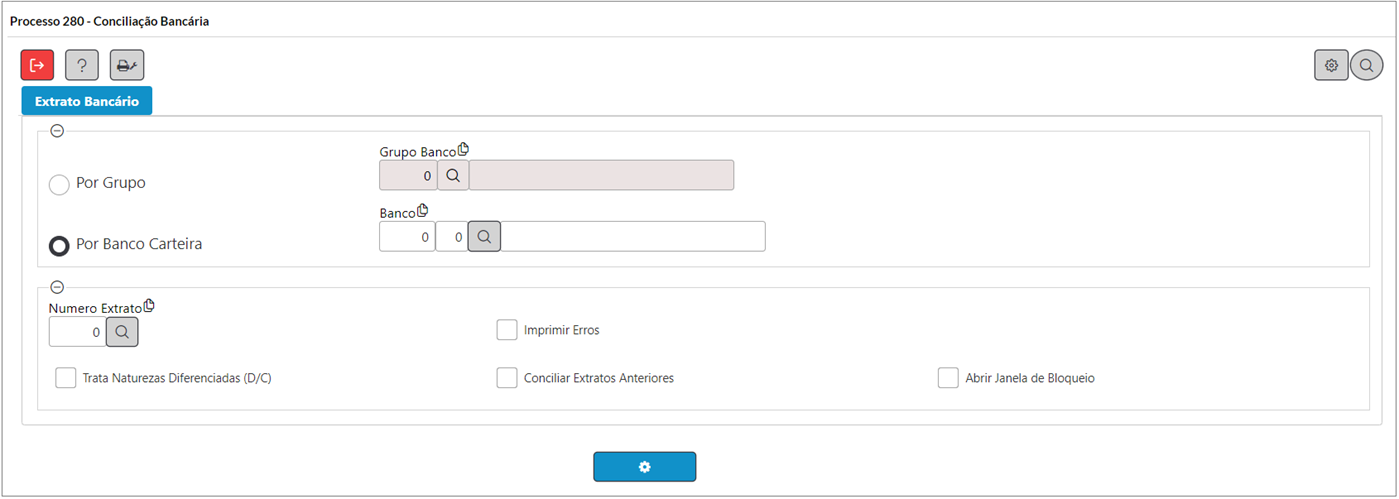Open the printer configuration icon
This screenshot has width=1399, height=499.
click(127, 65)
